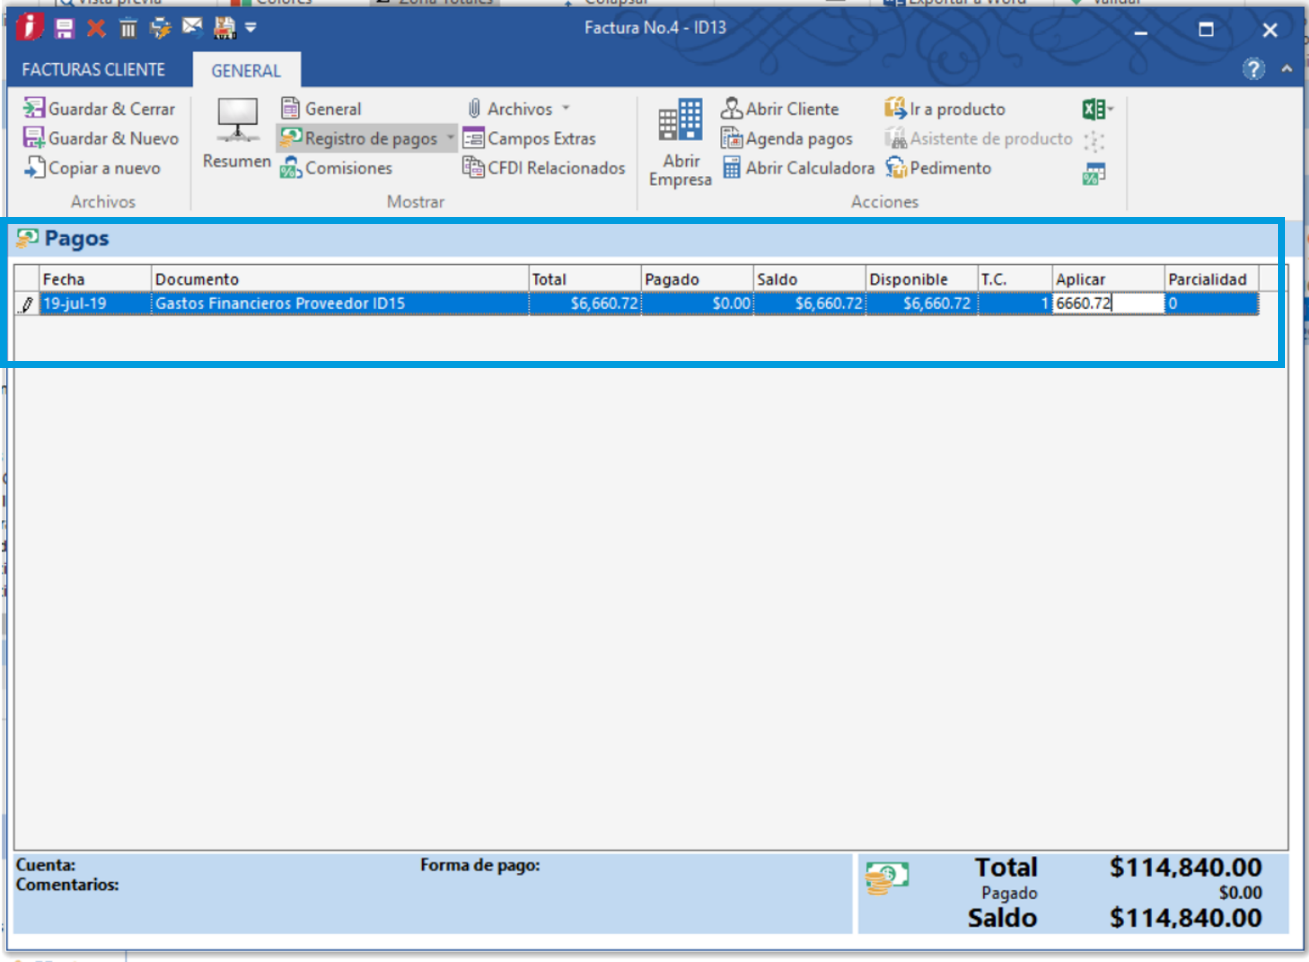Open the quick access toolbar customize arrow

point(251,28)
